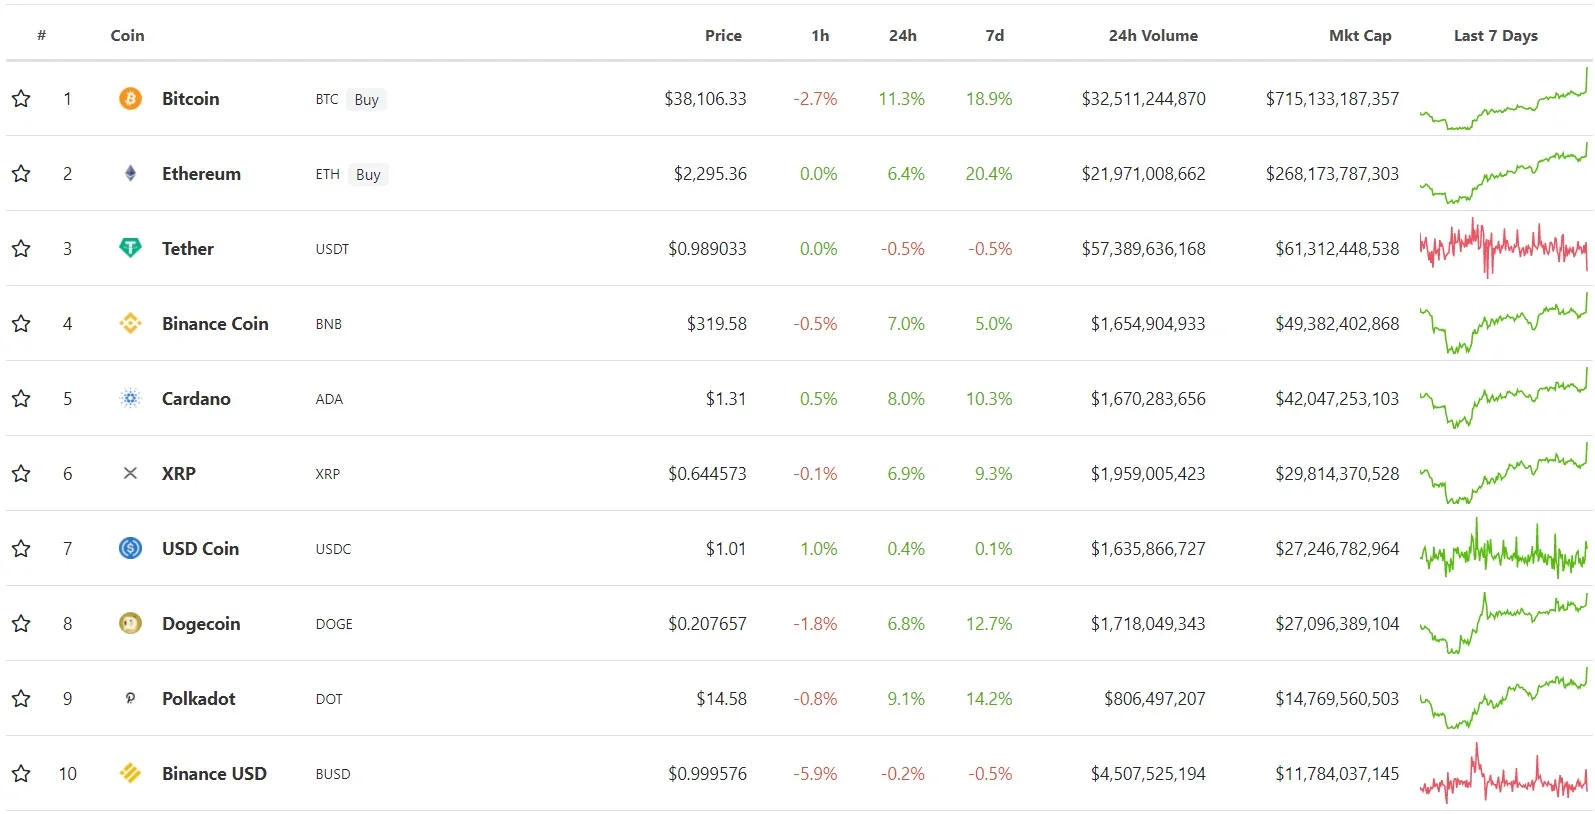The height and width of the screenshot is (814, 1595).
Task: Star Binance Coin as a favorite
Action: tap(21, 323)
